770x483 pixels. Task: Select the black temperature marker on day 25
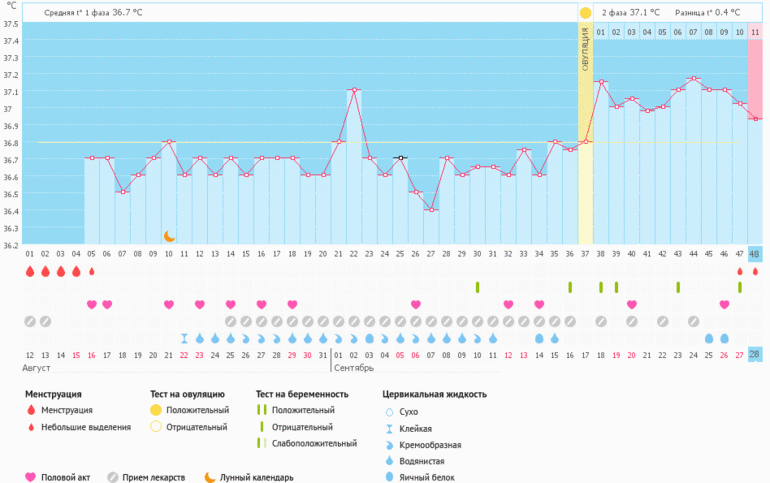[401, 158]
